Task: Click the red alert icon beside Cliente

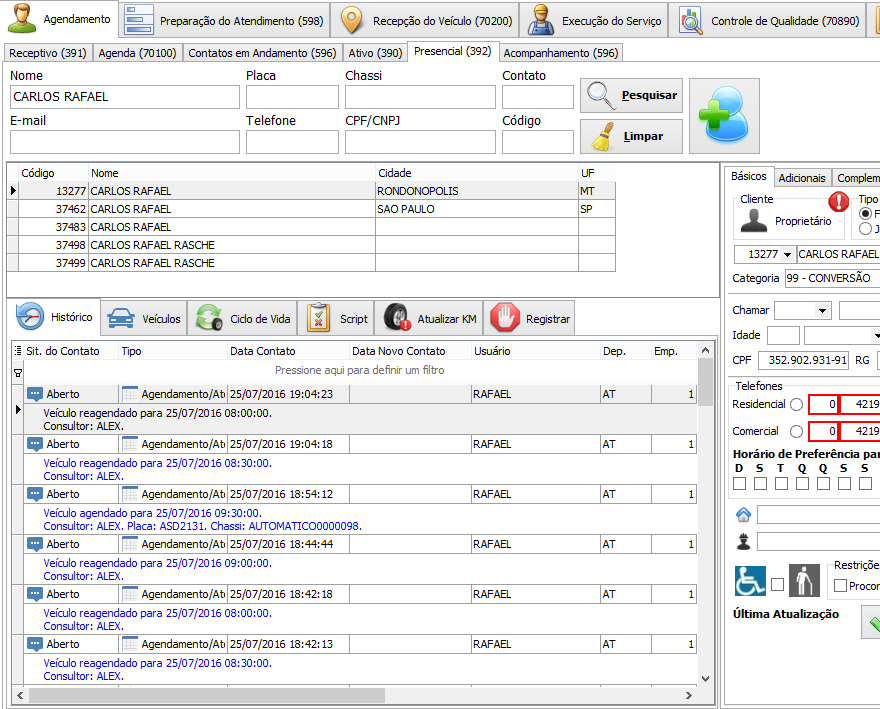Action: 839,202
